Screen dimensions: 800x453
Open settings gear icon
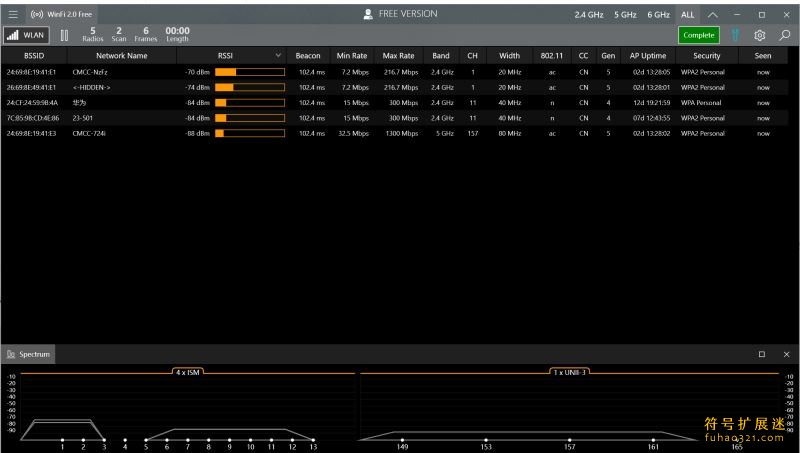760,35
